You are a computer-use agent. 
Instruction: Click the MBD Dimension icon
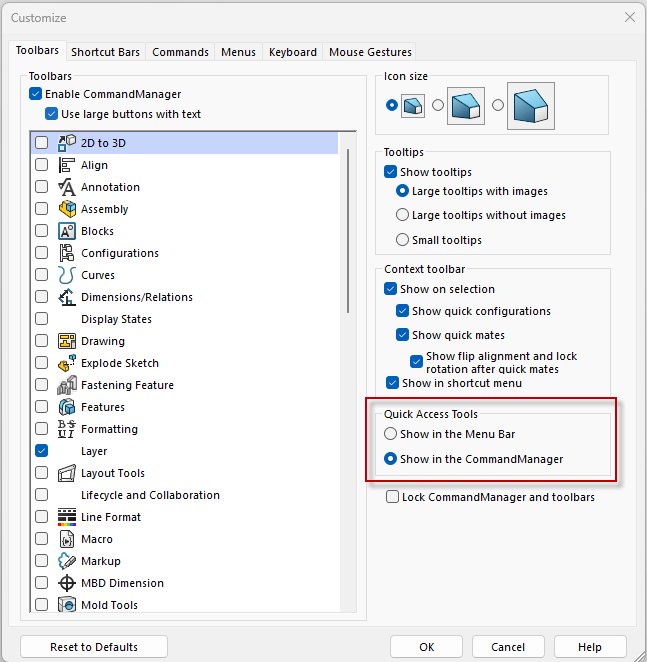coord(67,583)
